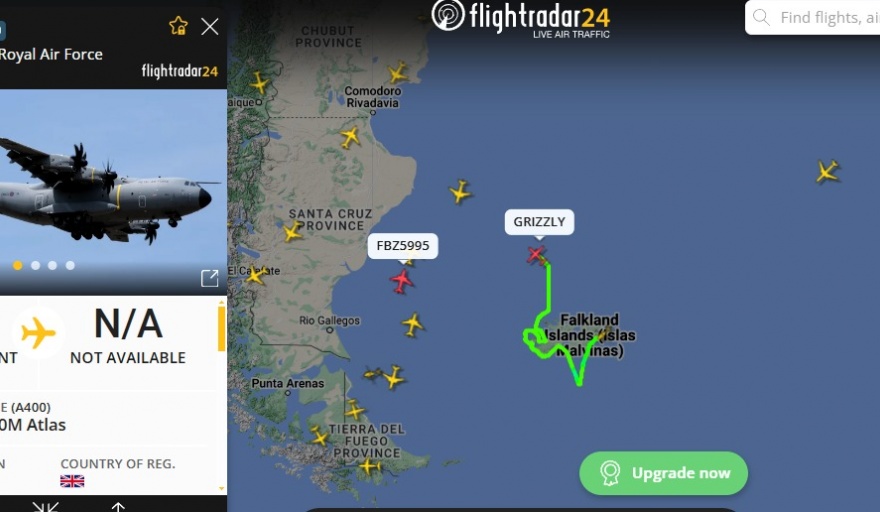Select the red GRIZZLY aircraft marker

point(537,255)
